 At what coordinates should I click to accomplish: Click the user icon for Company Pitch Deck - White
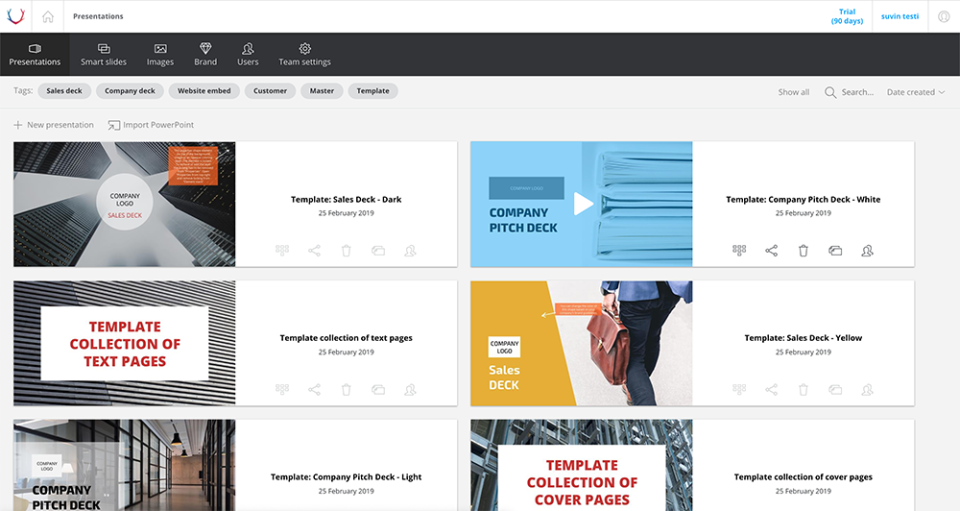coord(868,250)
